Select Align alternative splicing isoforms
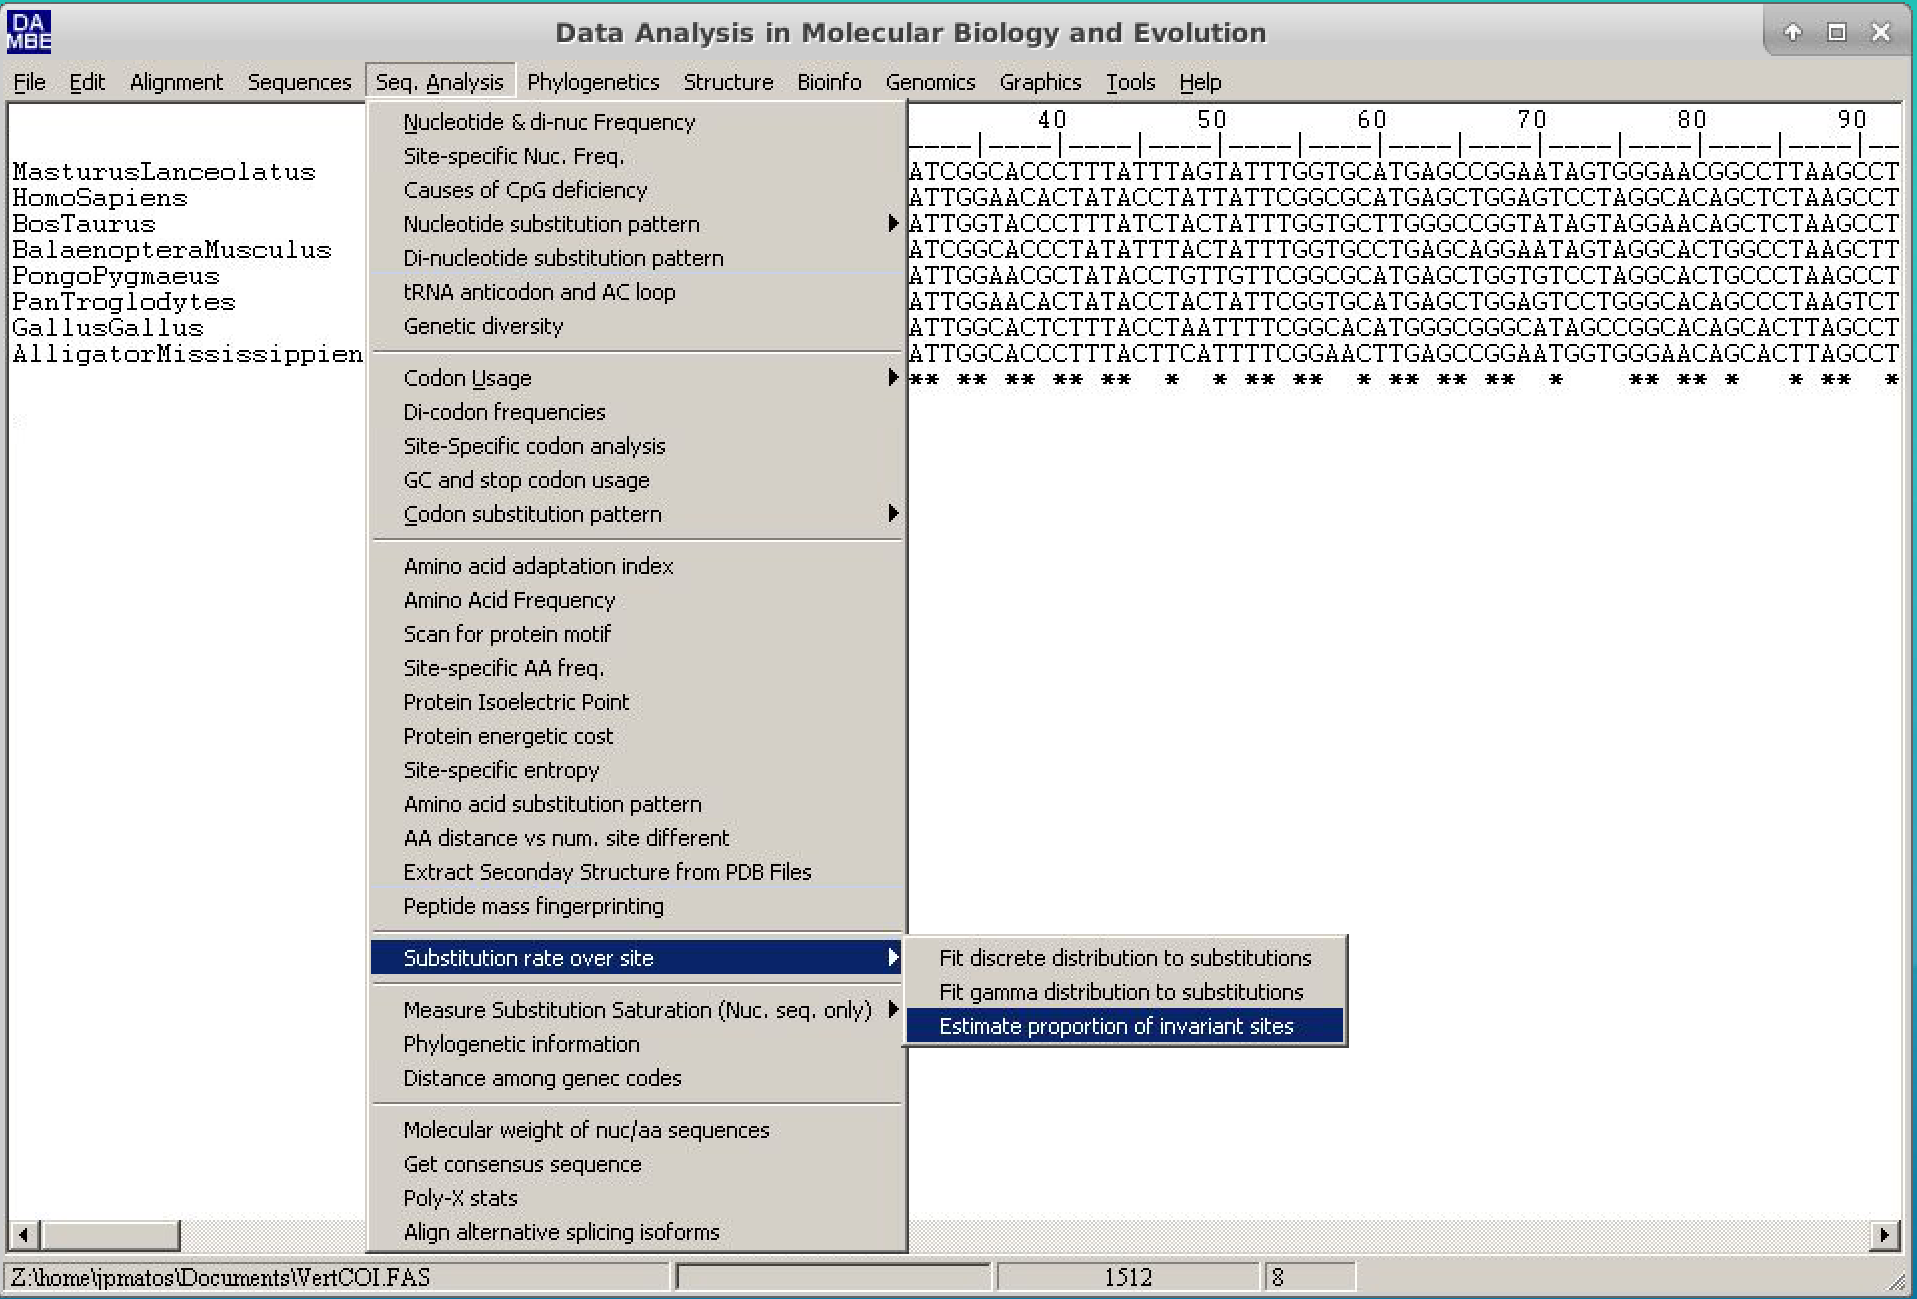The width and height of the screenshot is (1917, 1299). pos(637,1232)
